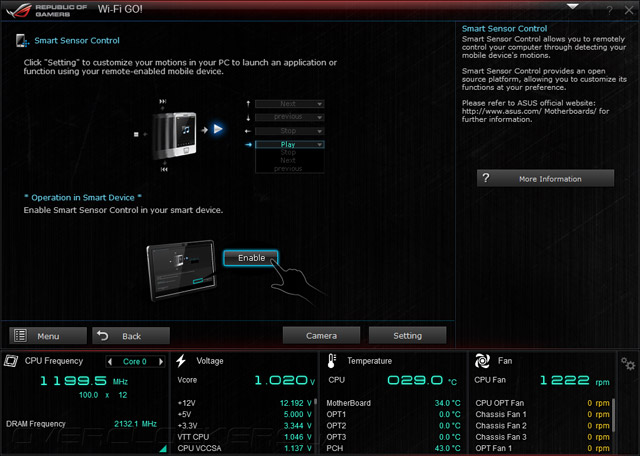Click the help question mark in title bar
Image resolution: width=640 pixels, height=456 pixels.
pyautogui.click(x=609, y=10)
